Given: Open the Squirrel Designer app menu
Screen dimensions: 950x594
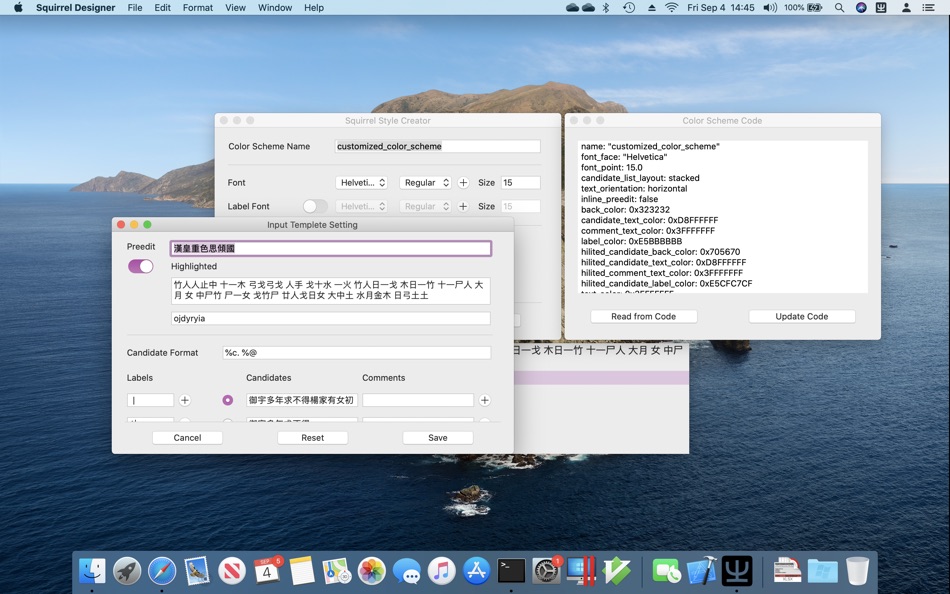Looking at the screenshot, I should coord(75,7).
